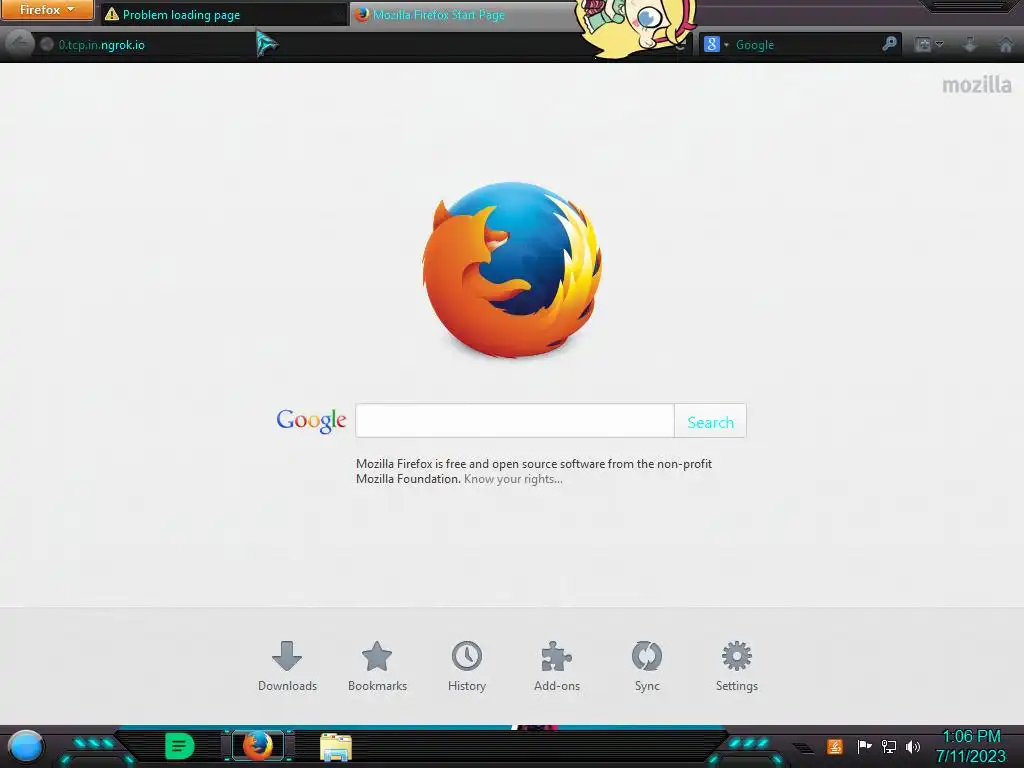Click the site identity globe icon
This screenshot has height=768, width=1024.
click(46, 44)
